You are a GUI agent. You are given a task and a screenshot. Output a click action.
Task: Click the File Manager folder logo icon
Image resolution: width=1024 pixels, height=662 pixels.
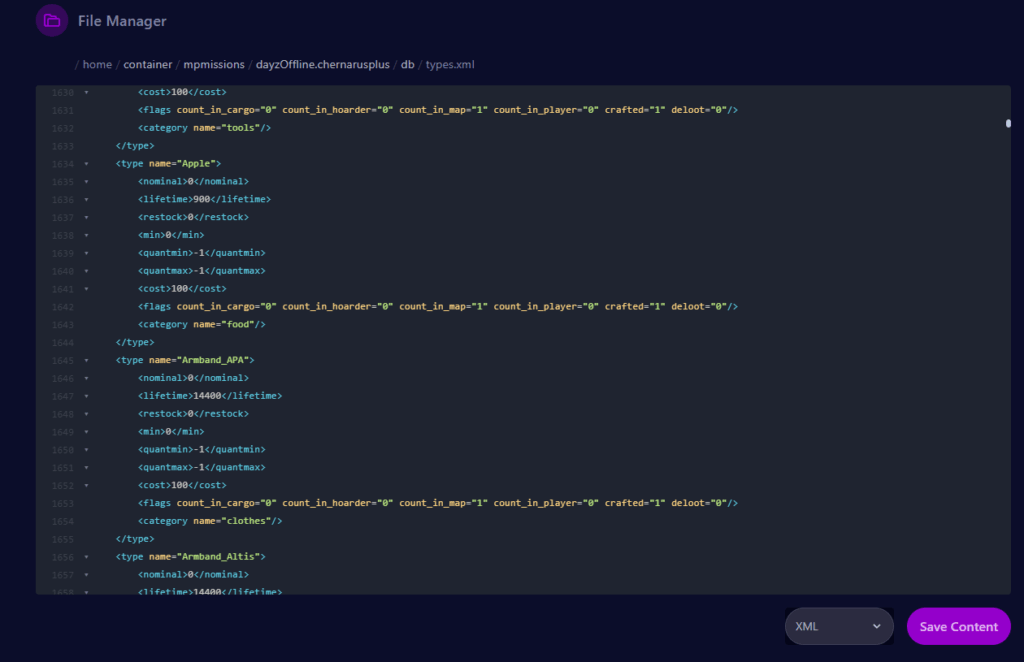[51, 20]
